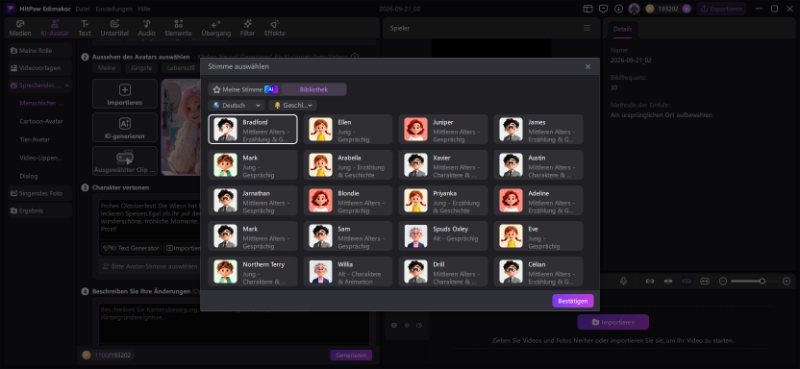The width and height of the screenshot is (800, 369).
Task: Select Cartoon-Avatar in the sidebar
Action: coord(41,121)
